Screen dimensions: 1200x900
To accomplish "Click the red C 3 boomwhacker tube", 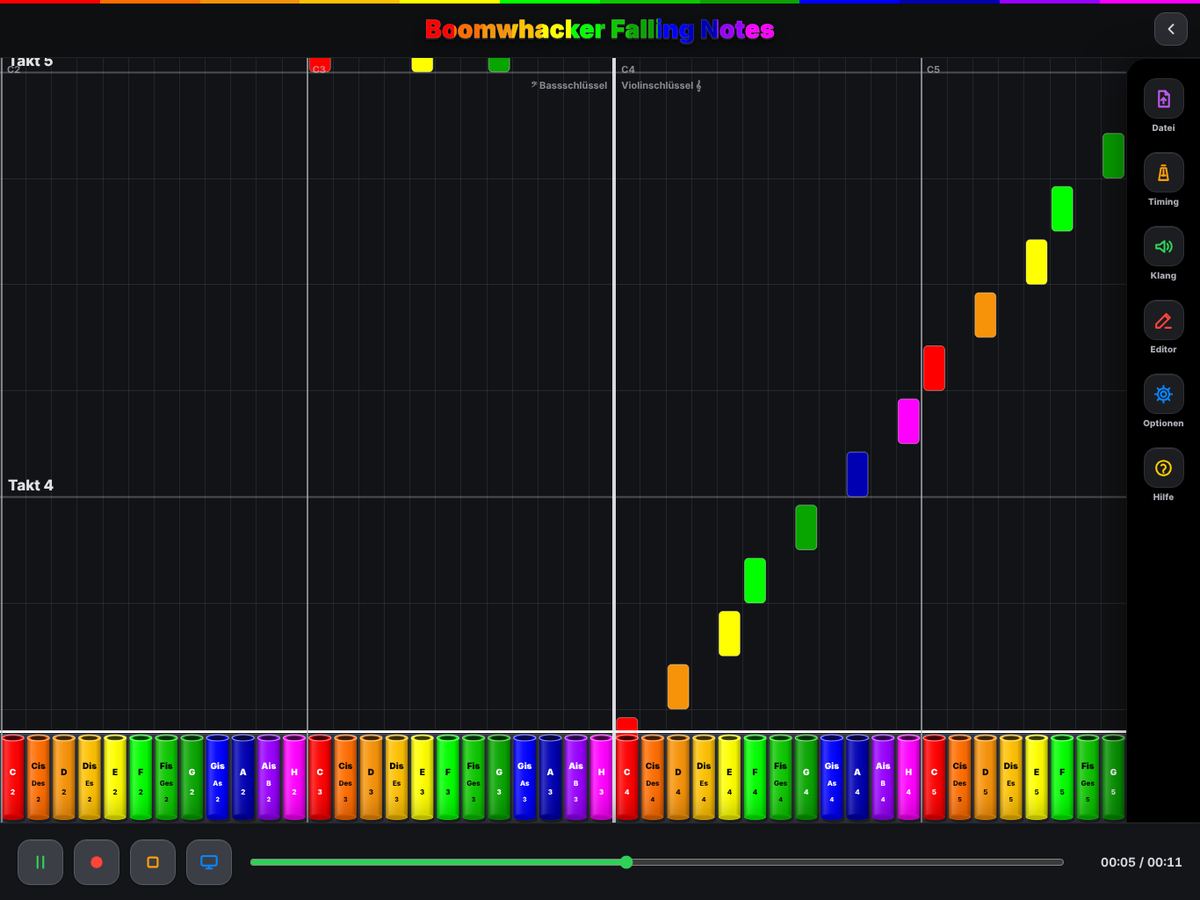I will point(320,778).
